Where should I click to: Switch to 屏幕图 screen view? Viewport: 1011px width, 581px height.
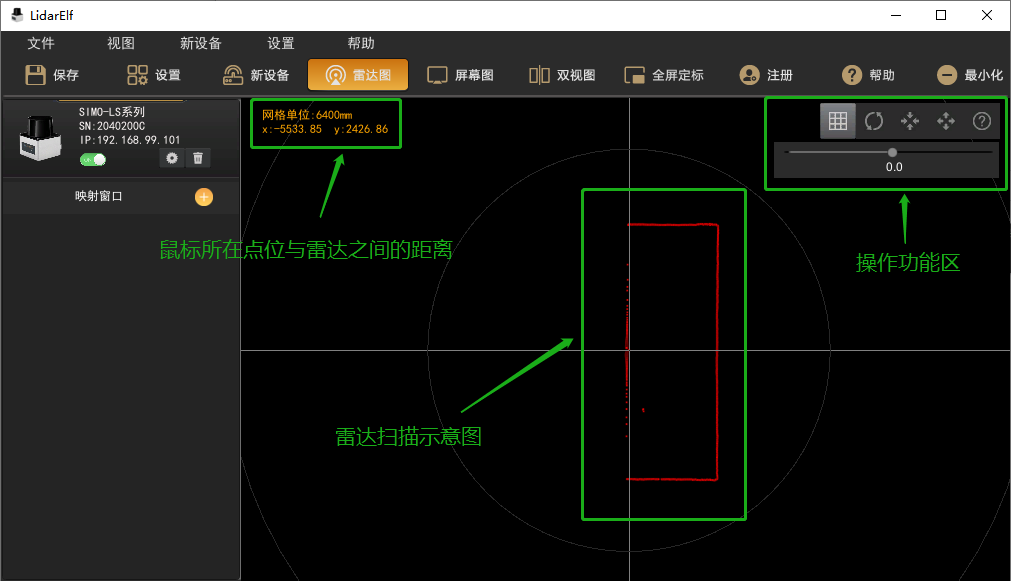tap(460, 75)
